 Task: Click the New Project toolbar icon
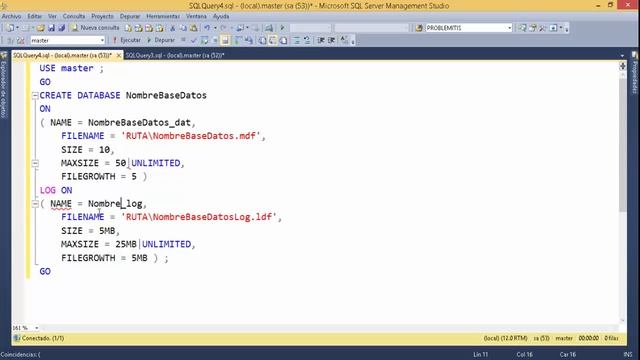(x=10, y=28)
